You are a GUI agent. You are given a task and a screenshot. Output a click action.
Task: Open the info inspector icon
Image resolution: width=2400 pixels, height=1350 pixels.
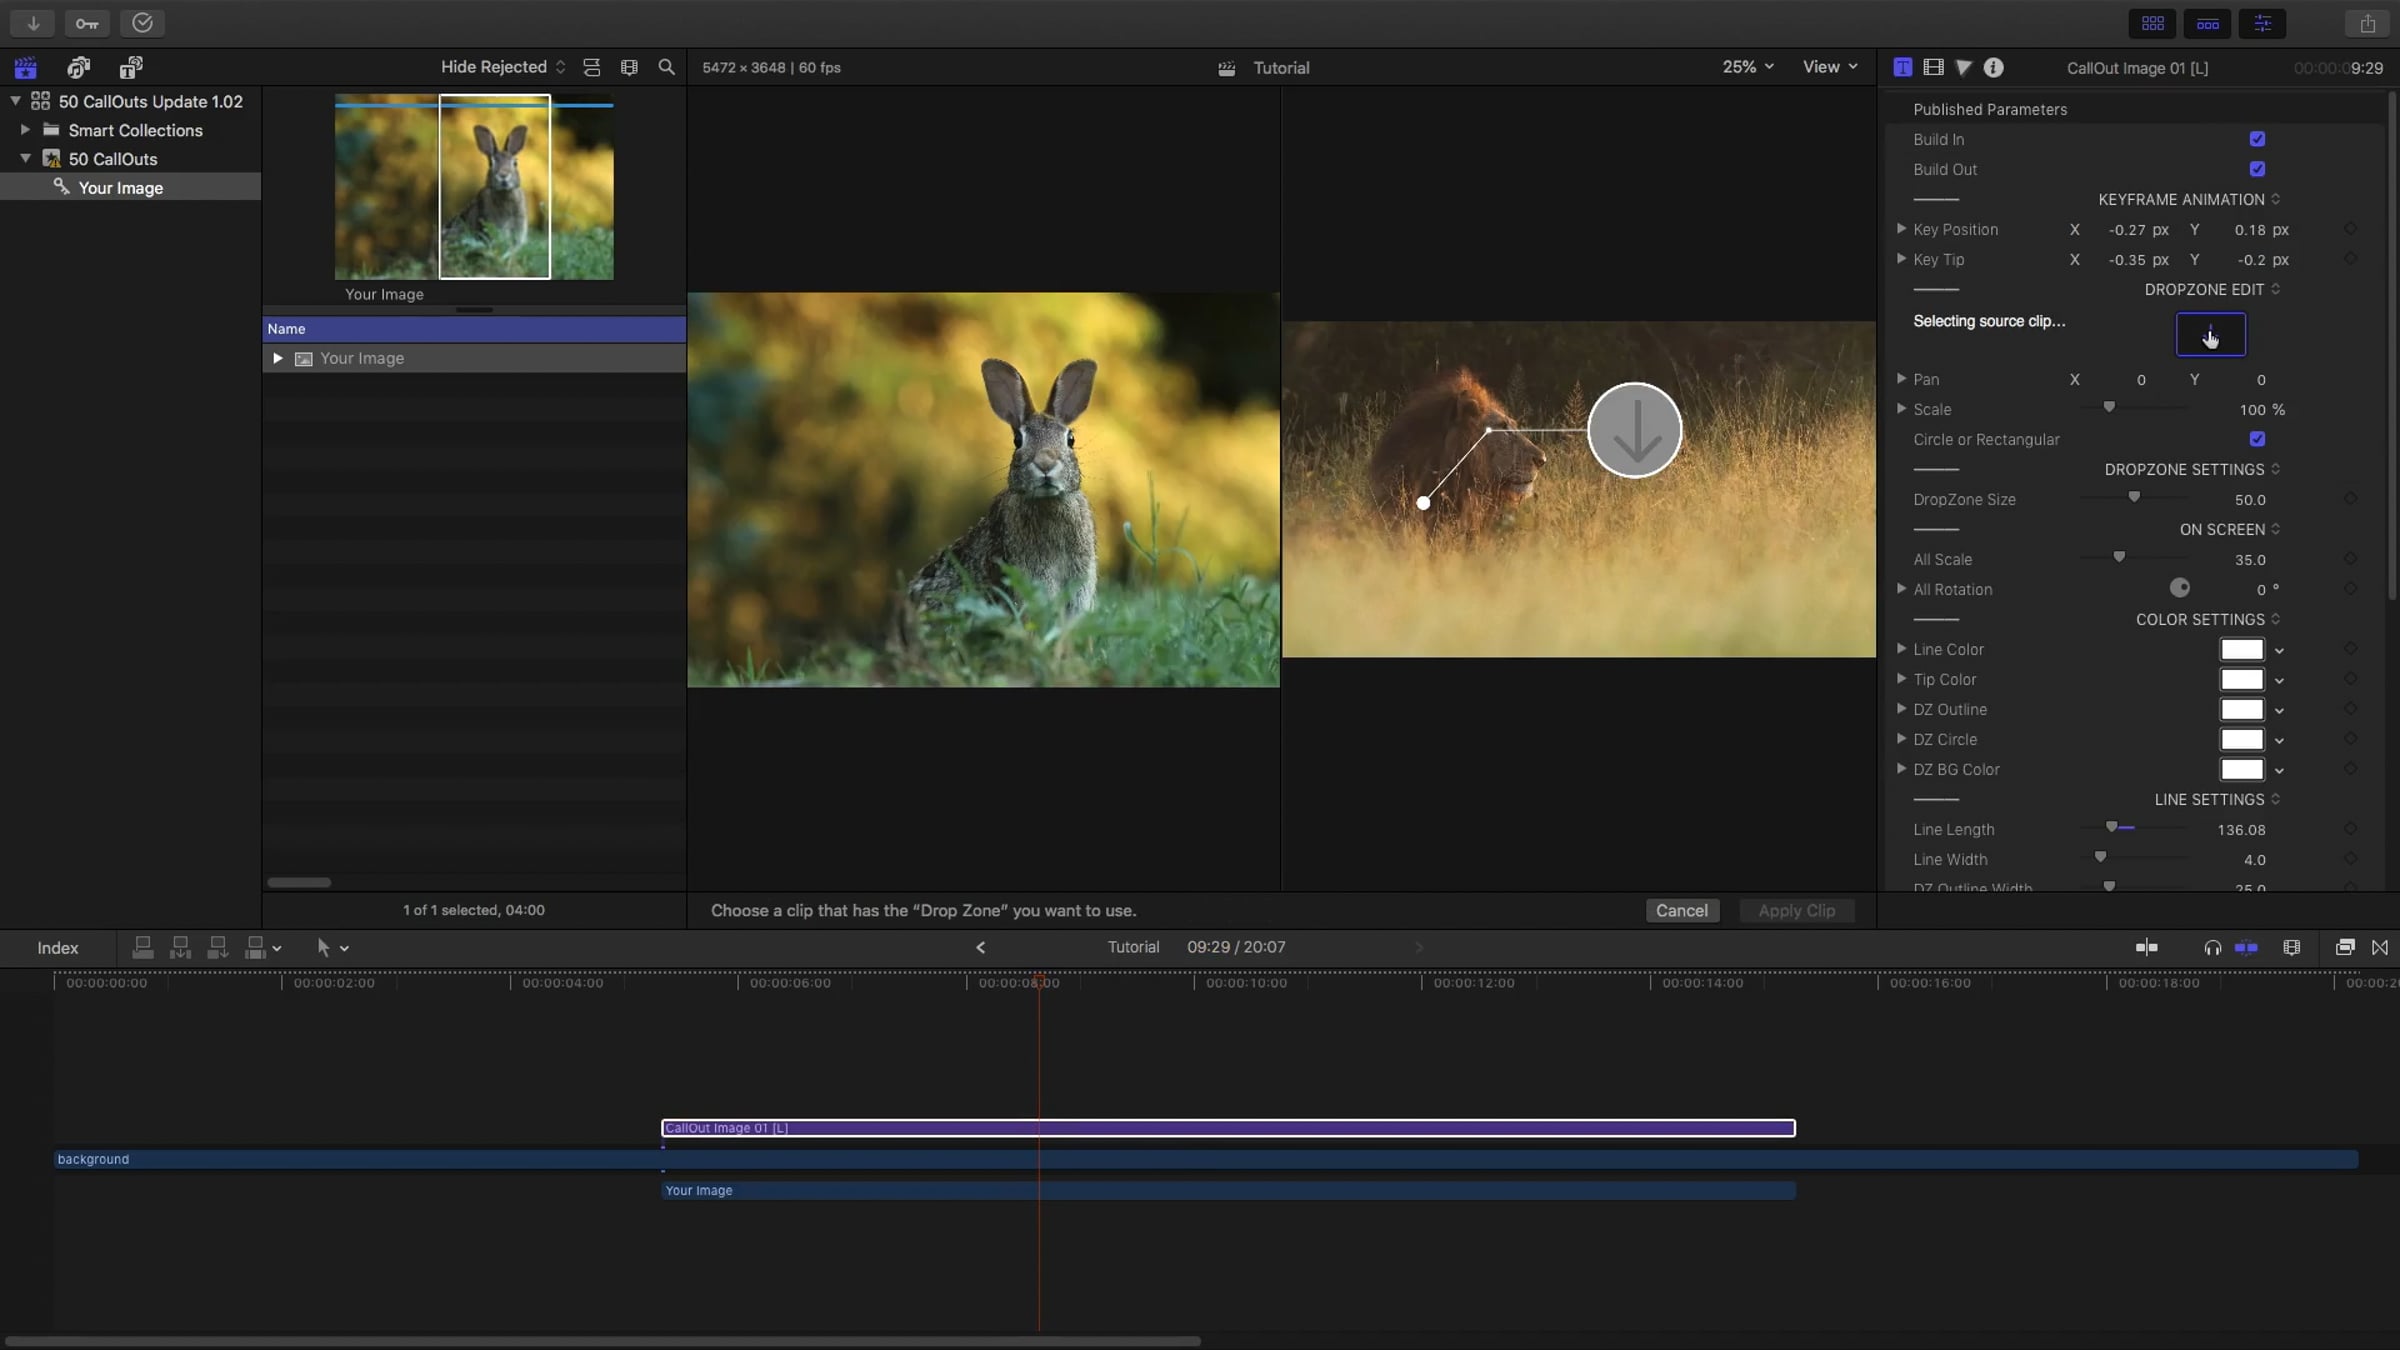coord(1993,67)
